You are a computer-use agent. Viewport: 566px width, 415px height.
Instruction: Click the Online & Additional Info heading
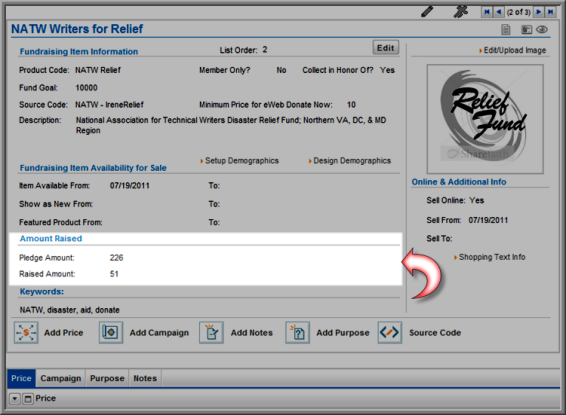coord(459,182)
